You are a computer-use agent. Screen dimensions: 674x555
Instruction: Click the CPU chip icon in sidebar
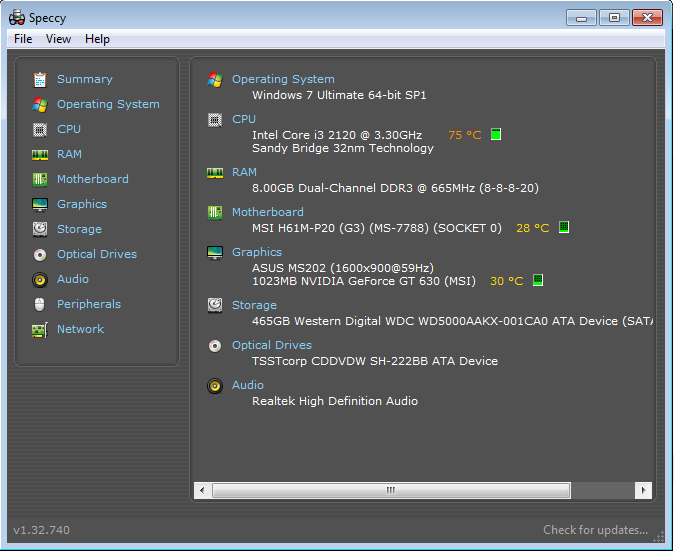click(40, 129)
